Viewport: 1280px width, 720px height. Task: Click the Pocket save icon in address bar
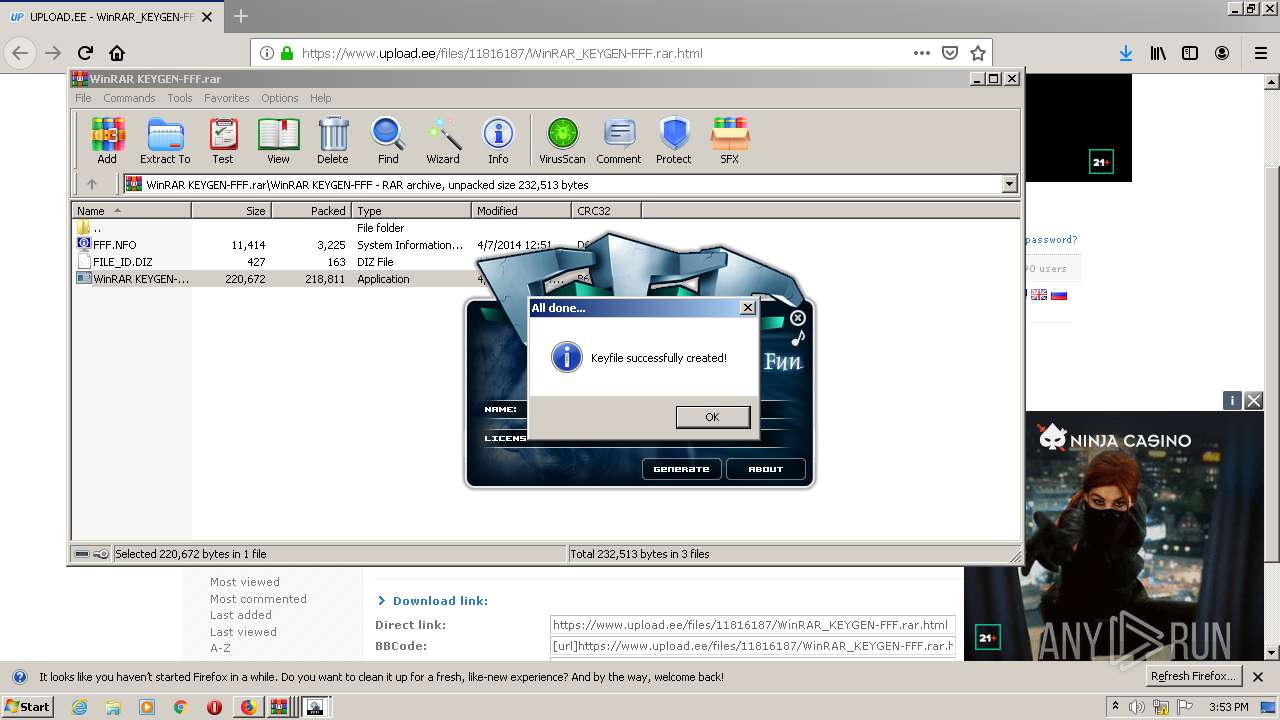950,53
